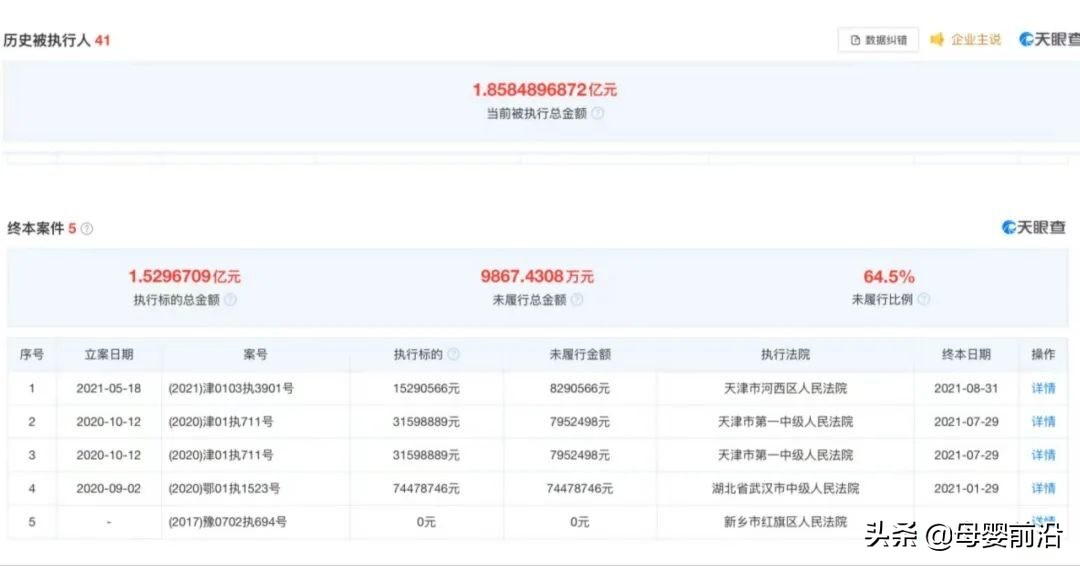Open the 企业主说 link
This screenshot has height=566, width=1080.
point(966,40)
